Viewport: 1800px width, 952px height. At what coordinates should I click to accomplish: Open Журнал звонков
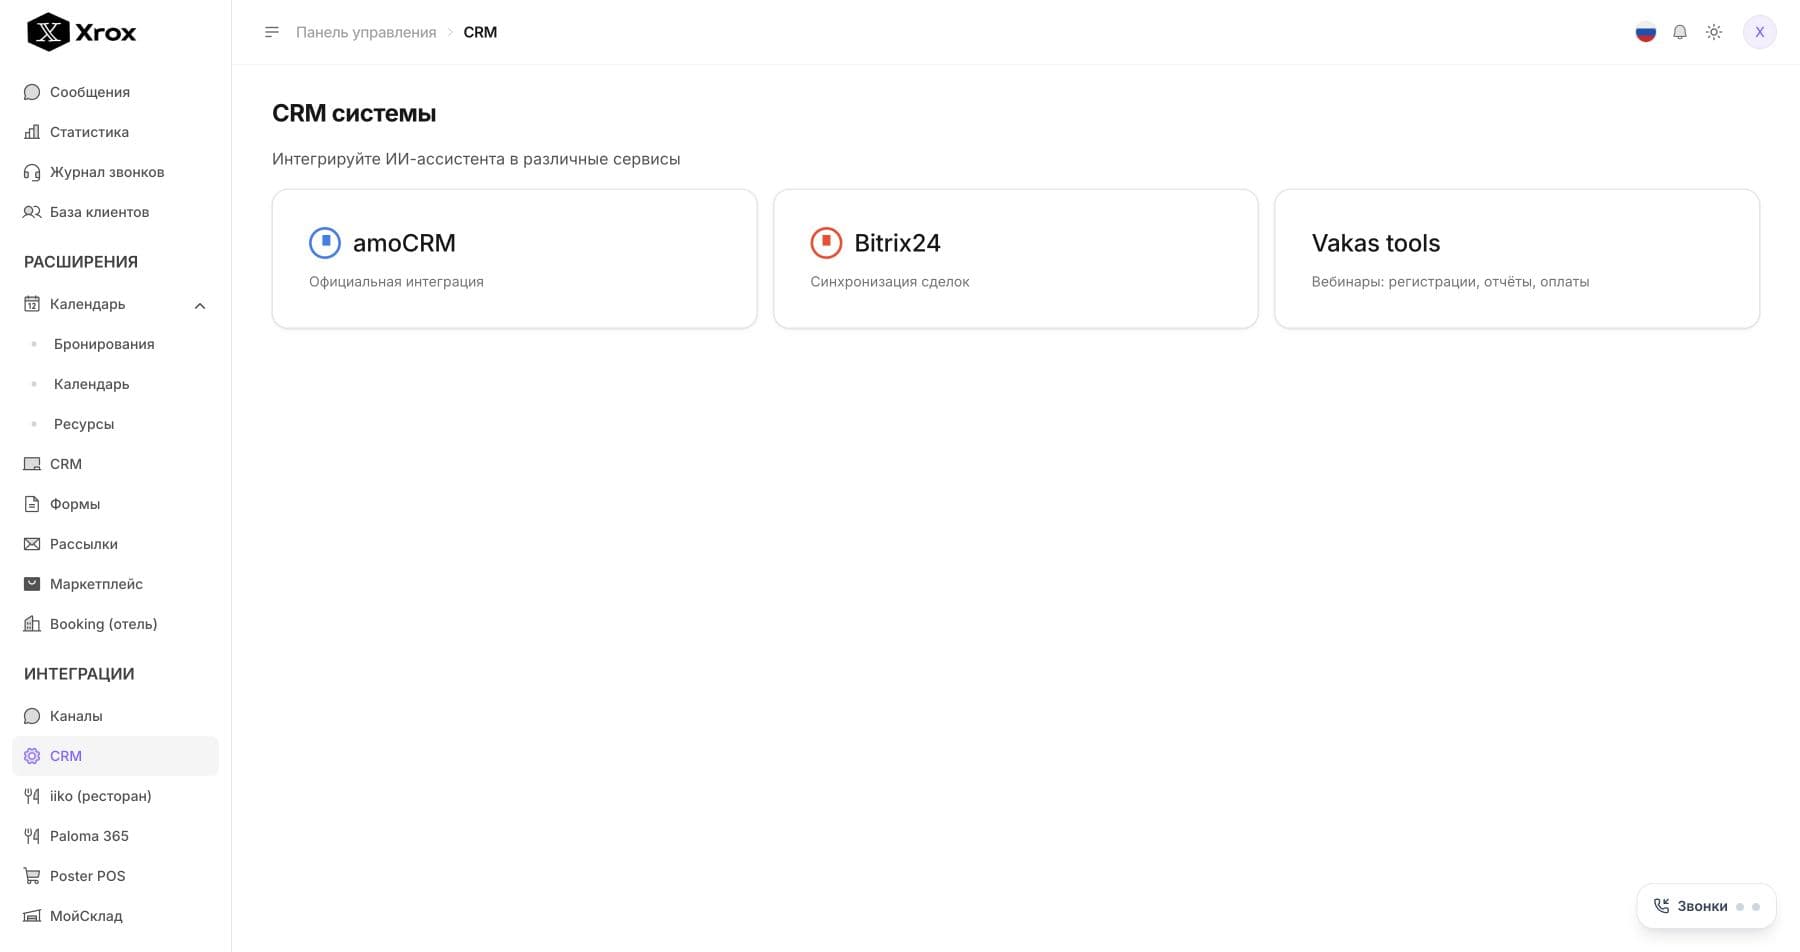(107, 172)
